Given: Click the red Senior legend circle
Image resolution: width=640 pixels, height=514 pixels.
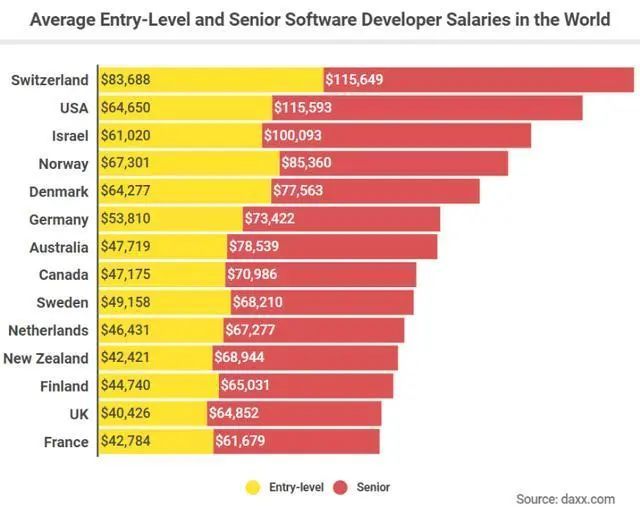Looking at the screenshot, I should (340, 487).
